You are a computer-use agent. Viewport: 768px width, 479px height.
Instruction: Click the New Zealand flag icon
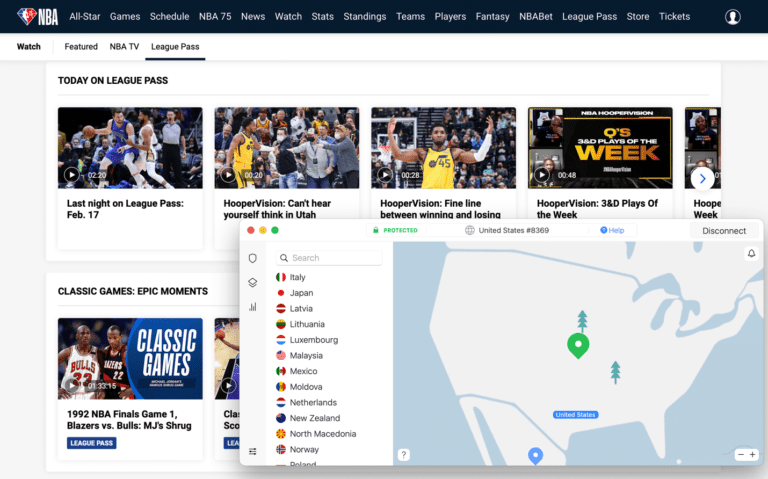281,418
